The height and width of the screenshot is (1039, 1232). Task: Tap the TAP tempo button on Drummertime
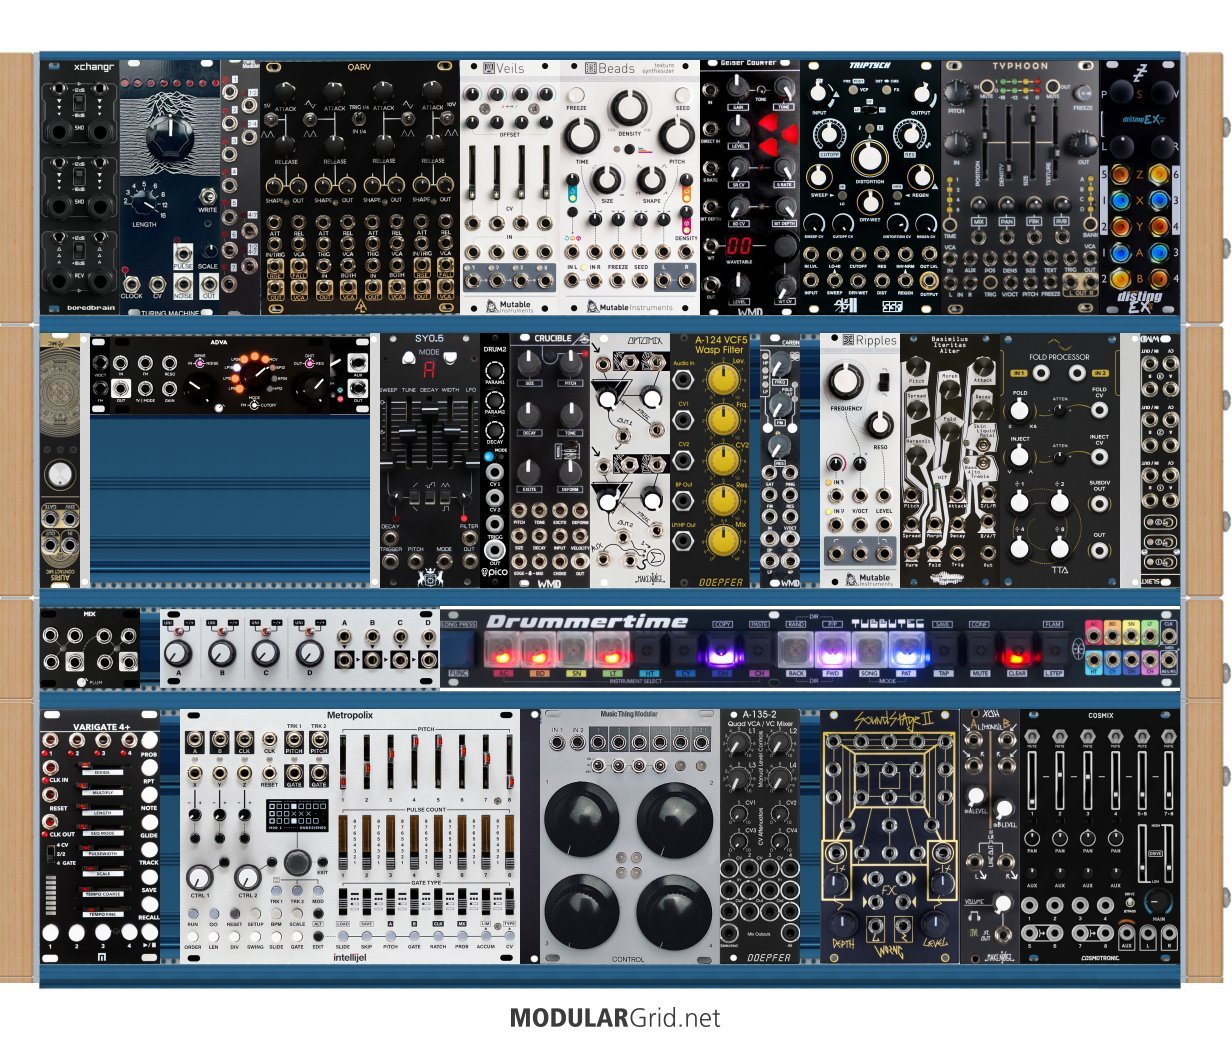point(942,650)
